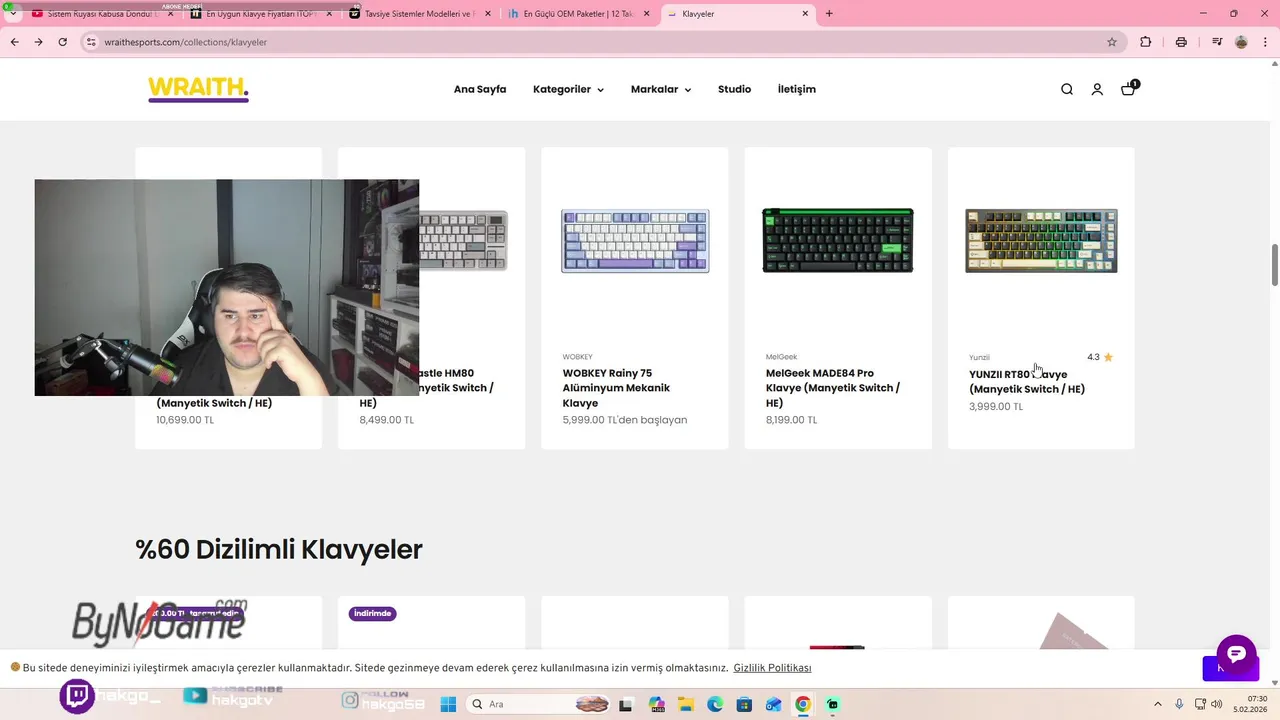Open File Explorer from taskbar

[x=685, y=704]
